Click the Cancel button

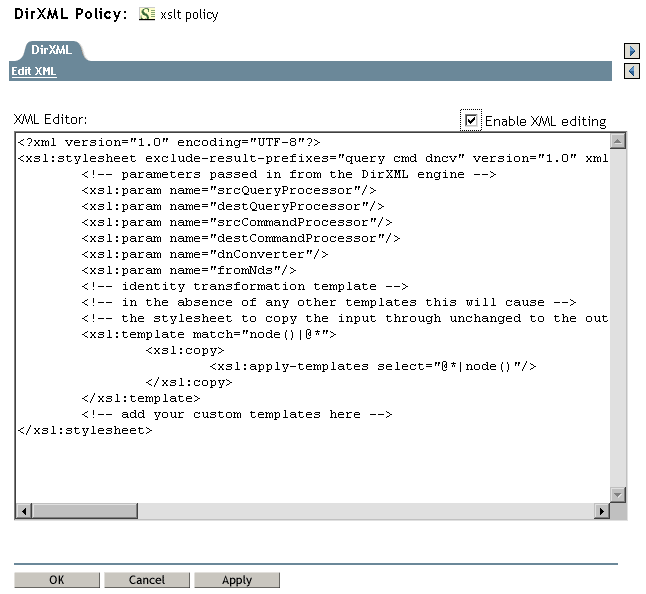[147, 580]
